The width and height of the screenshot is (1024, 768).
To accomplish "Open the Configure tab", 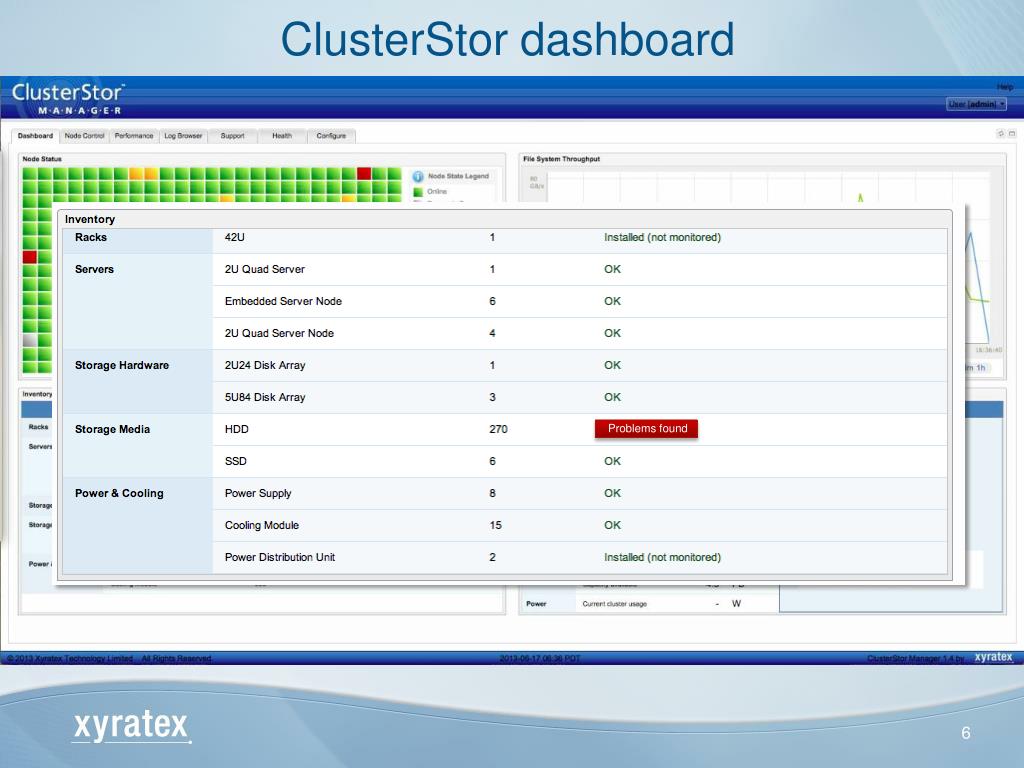I will point(331,136).
